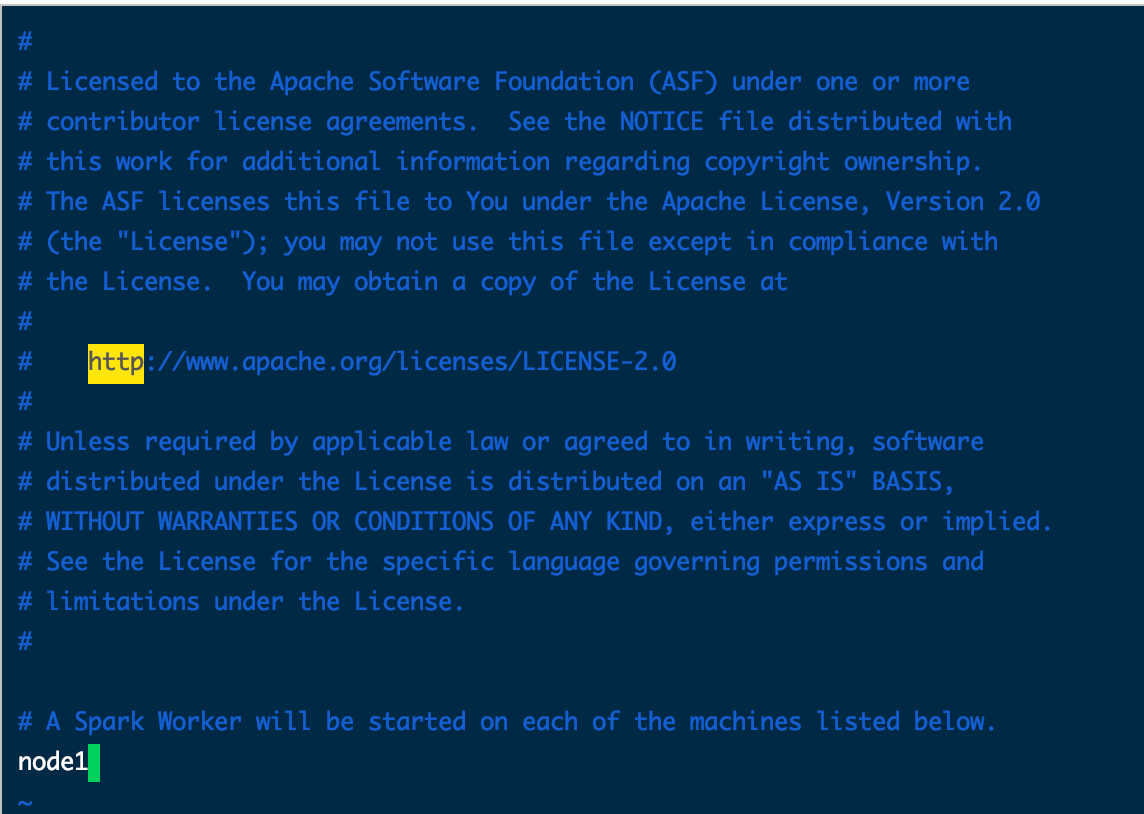Click "Version 2.0" in license header
Image resolution: width=1144 pixels, height=814 pixels.
[963, 202]
